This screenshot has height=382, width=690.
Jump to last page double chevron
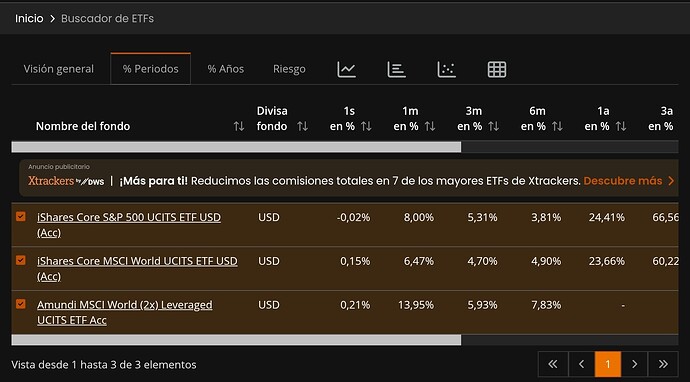click(x=663, y=364)
